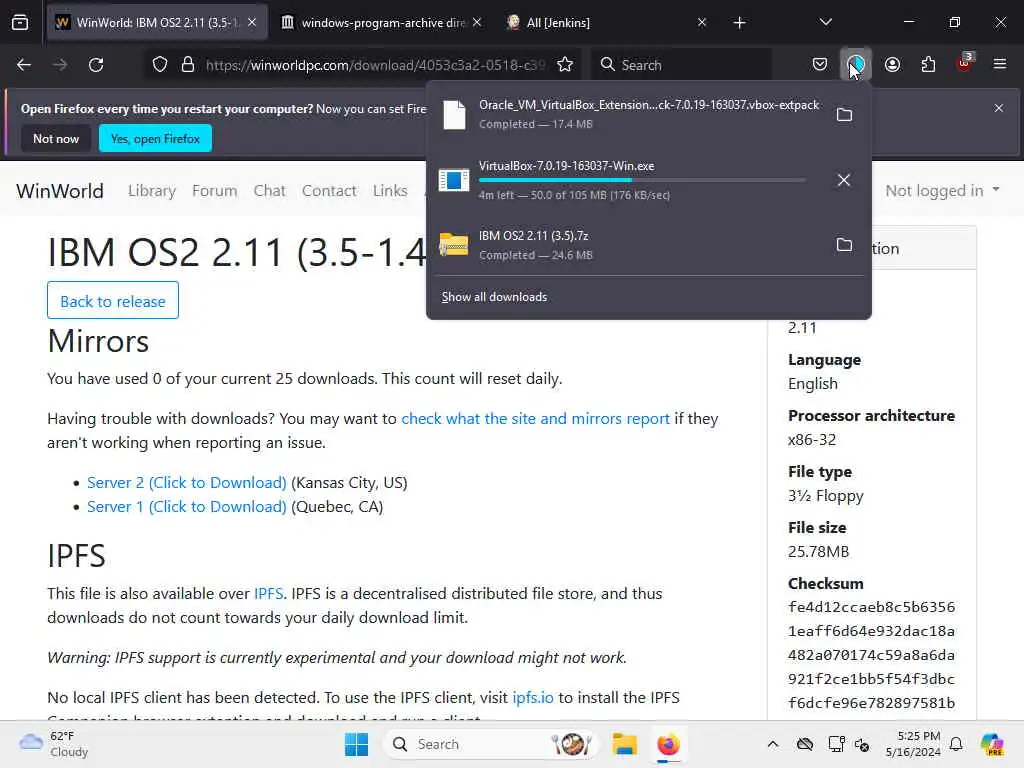This screenshot has height=768, width=1024.
Task: Open Copilot preview icon in taskbar
Action: point(992,744)
